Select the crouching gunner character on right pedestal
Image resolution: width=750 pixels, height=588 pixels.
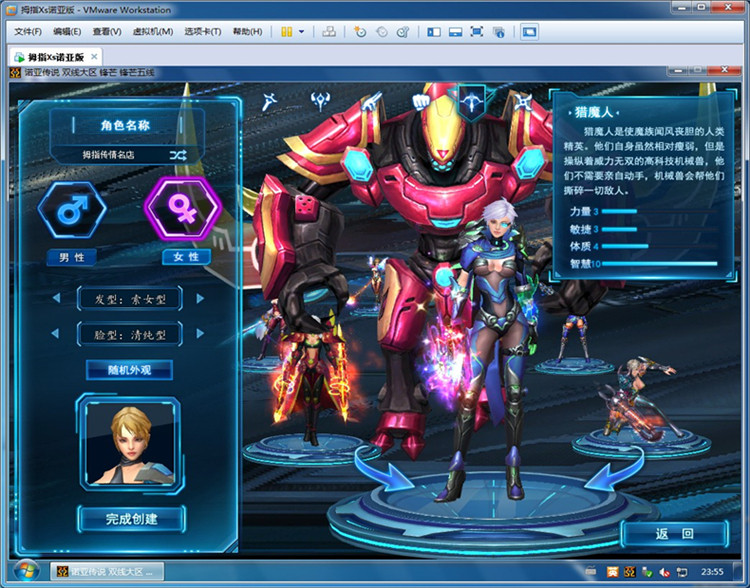tap(640, 399)
